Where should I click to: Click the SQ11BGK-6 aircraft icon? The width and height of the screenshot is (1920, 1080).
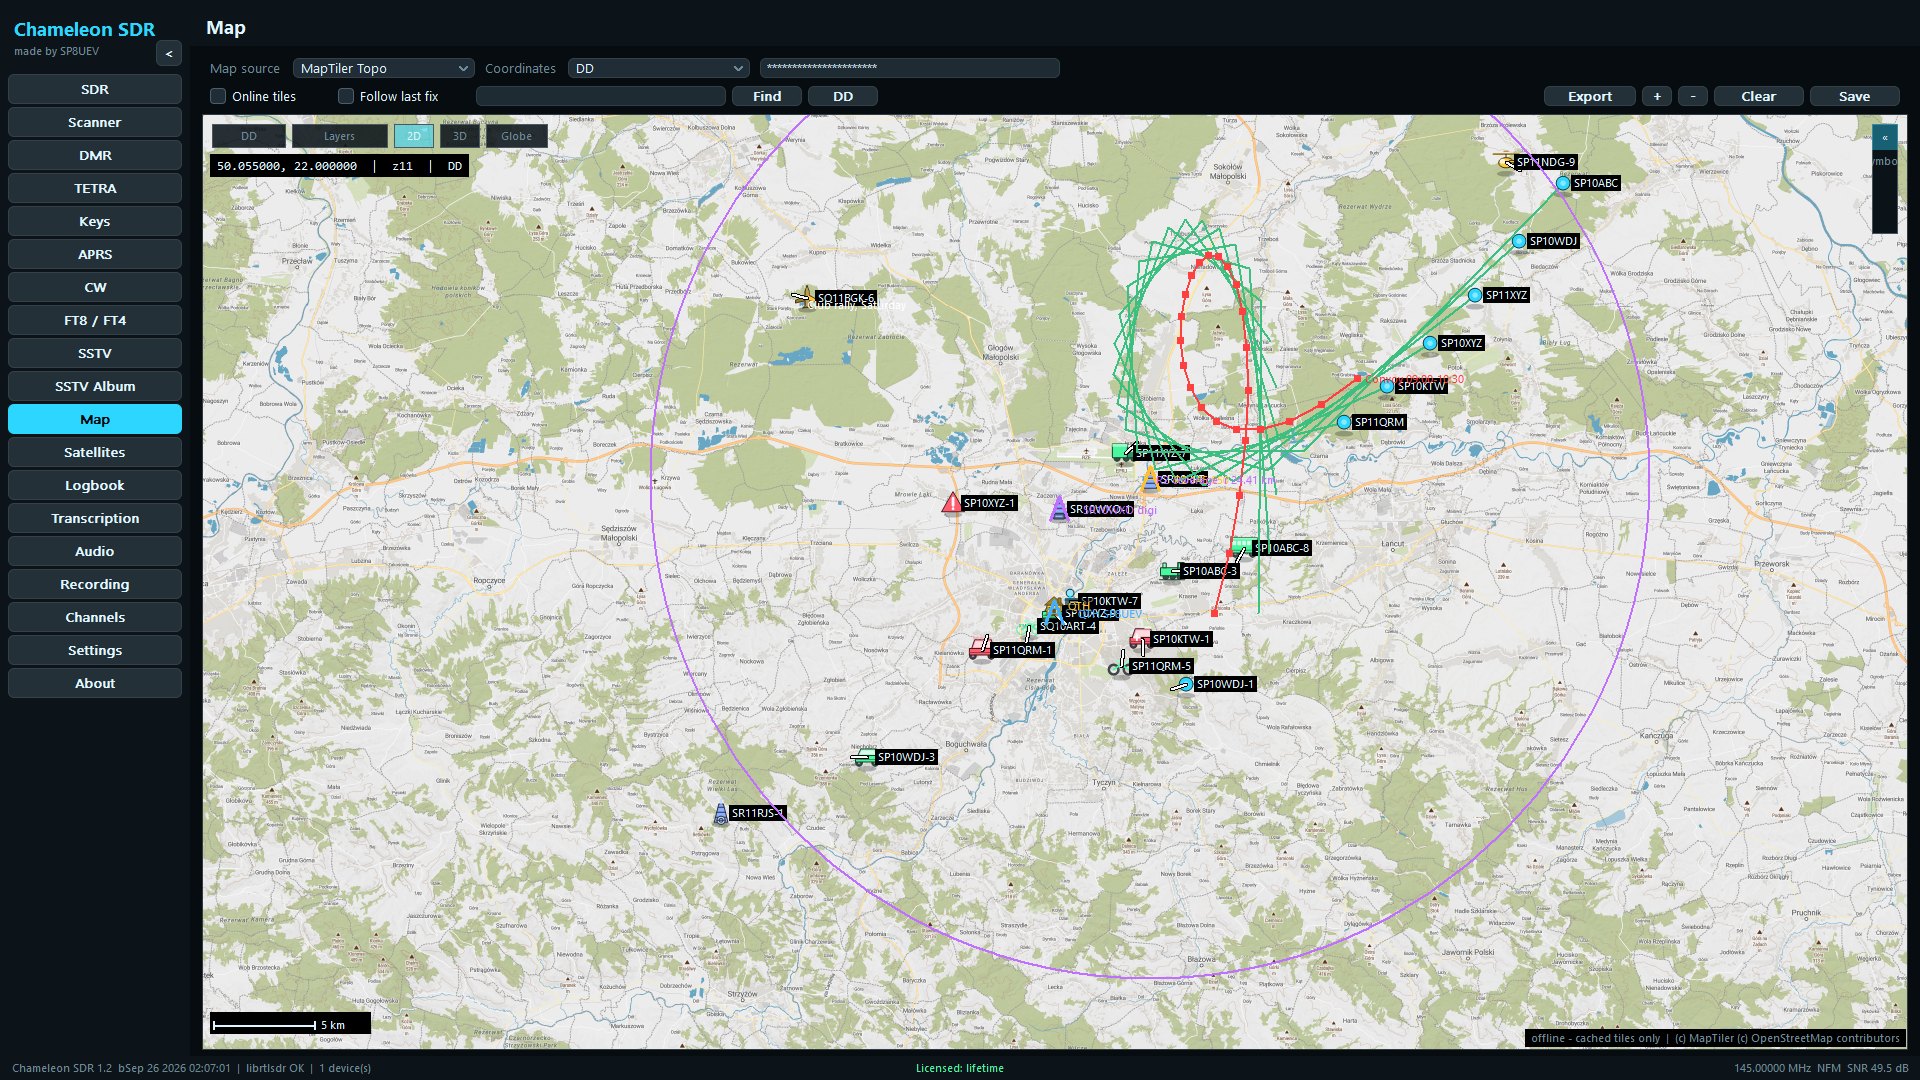(x=805, y=296)
